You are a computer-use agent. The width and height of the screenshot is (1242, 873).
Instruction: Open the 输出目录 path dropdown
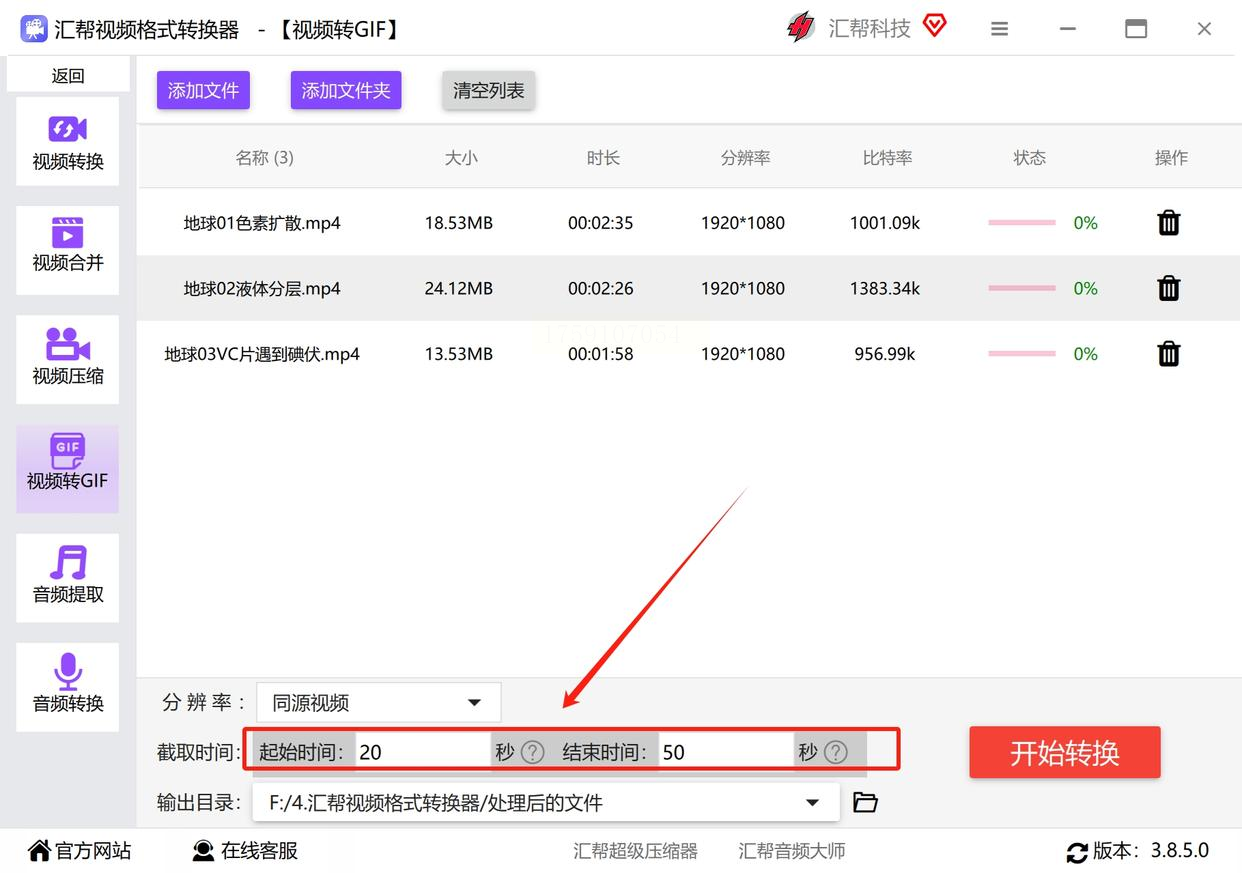811,802
